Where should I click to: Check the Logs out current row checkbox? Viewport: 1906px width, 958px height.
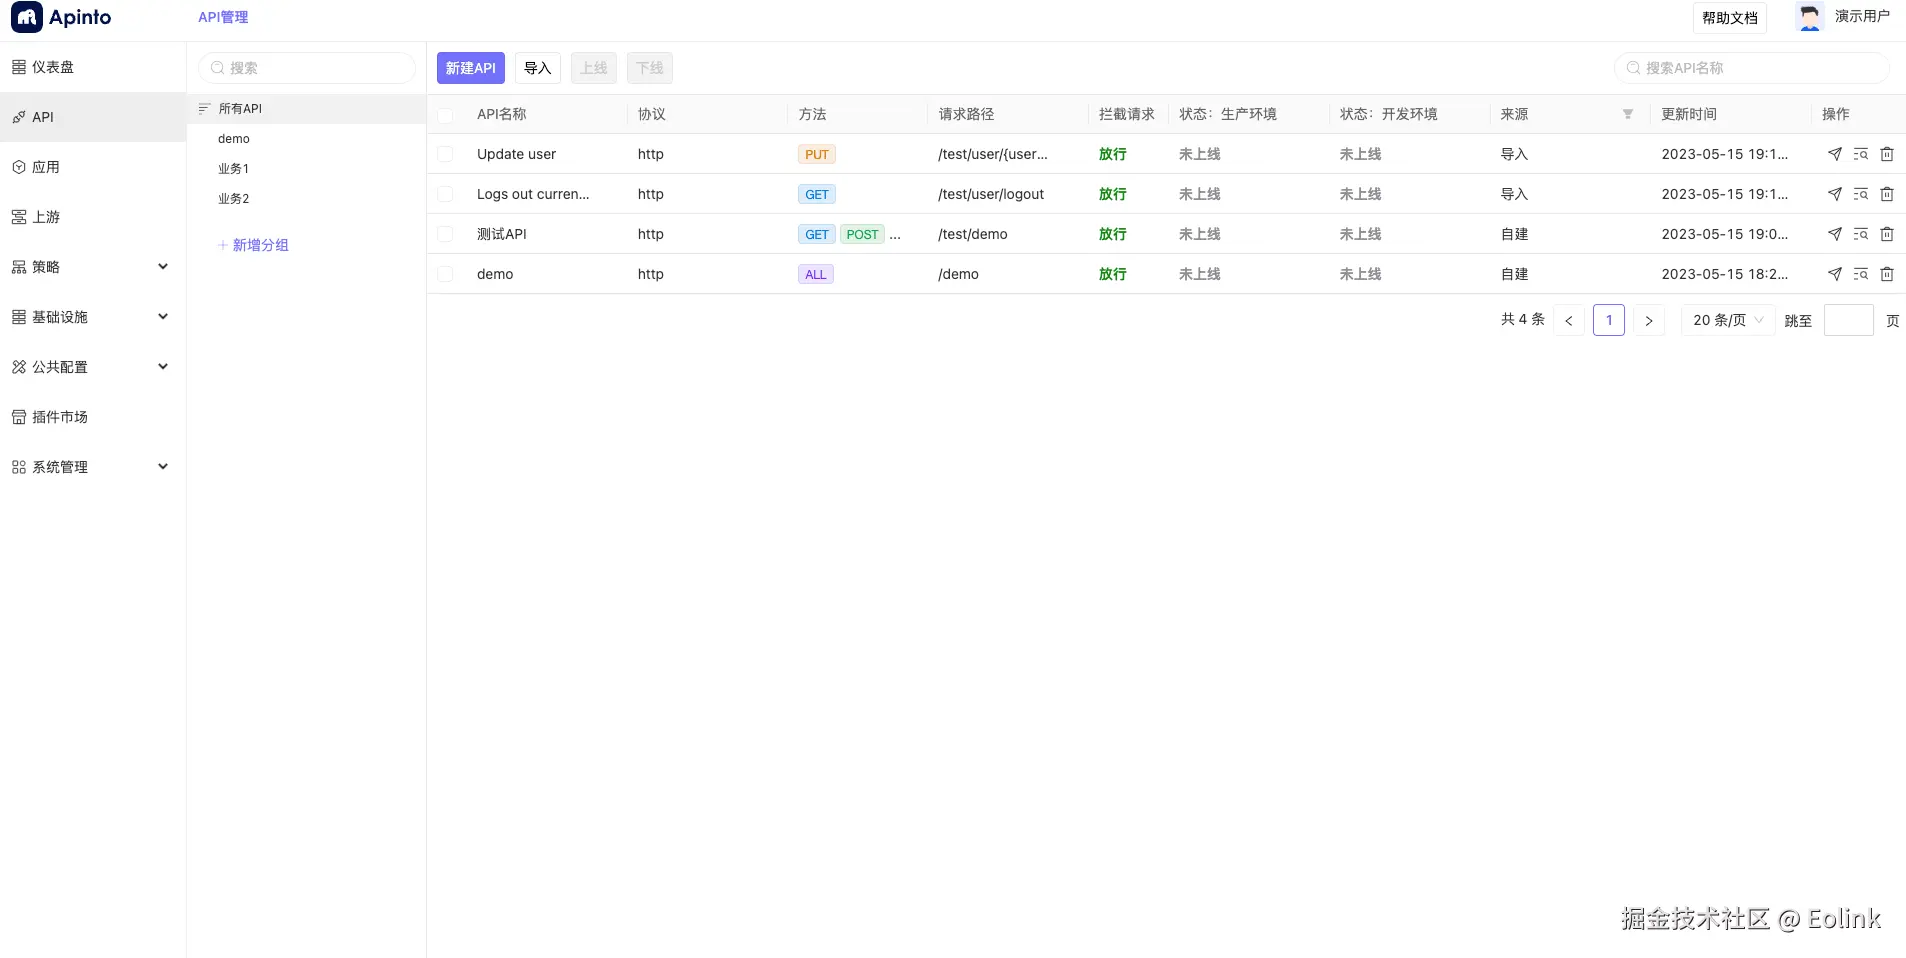(x=445, y=194)
